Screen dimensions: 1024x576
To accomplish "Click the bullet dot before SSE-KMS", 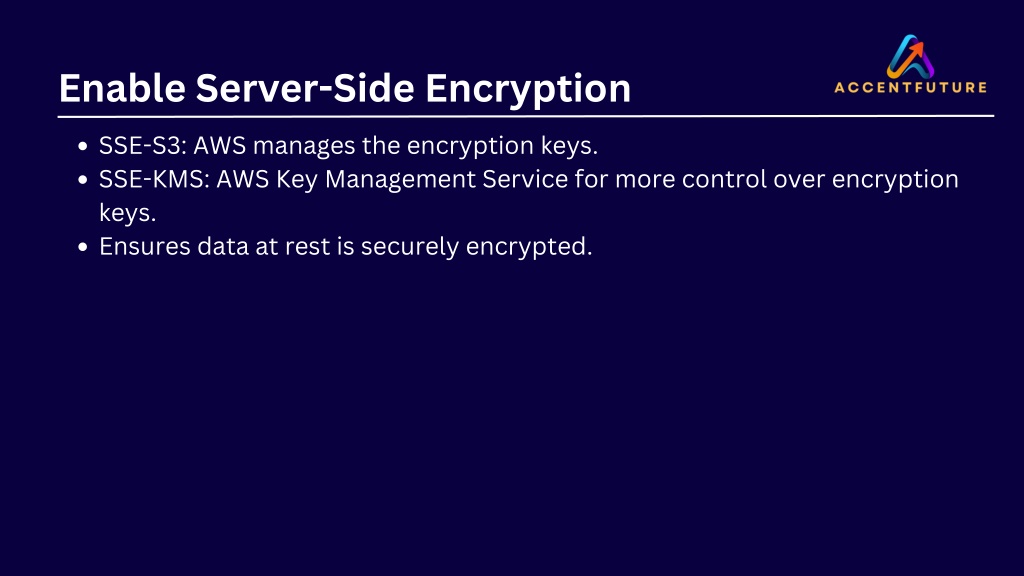I will point(82,180).
